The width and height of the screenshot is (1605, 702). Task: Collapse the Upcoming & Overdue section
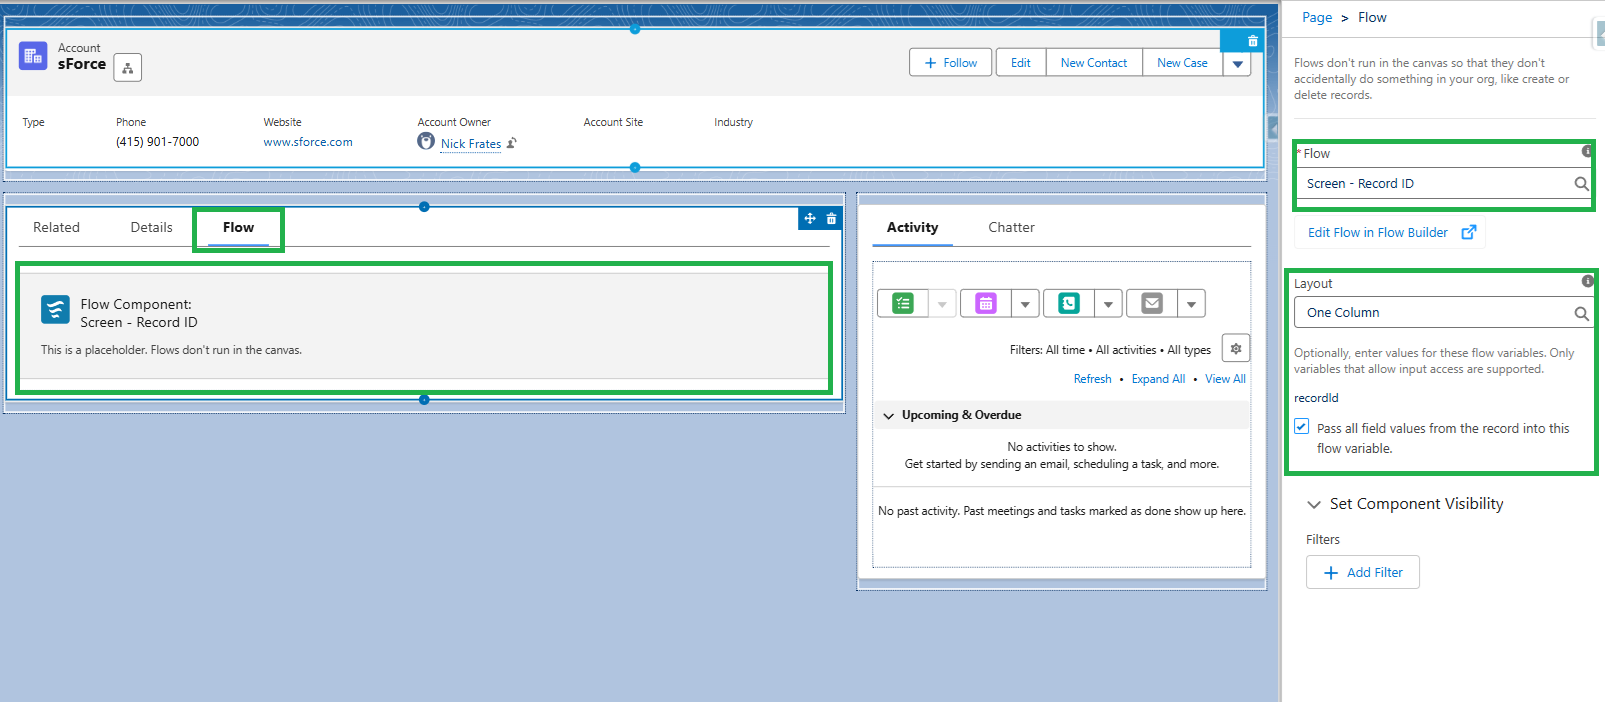(x=888, y=416)
